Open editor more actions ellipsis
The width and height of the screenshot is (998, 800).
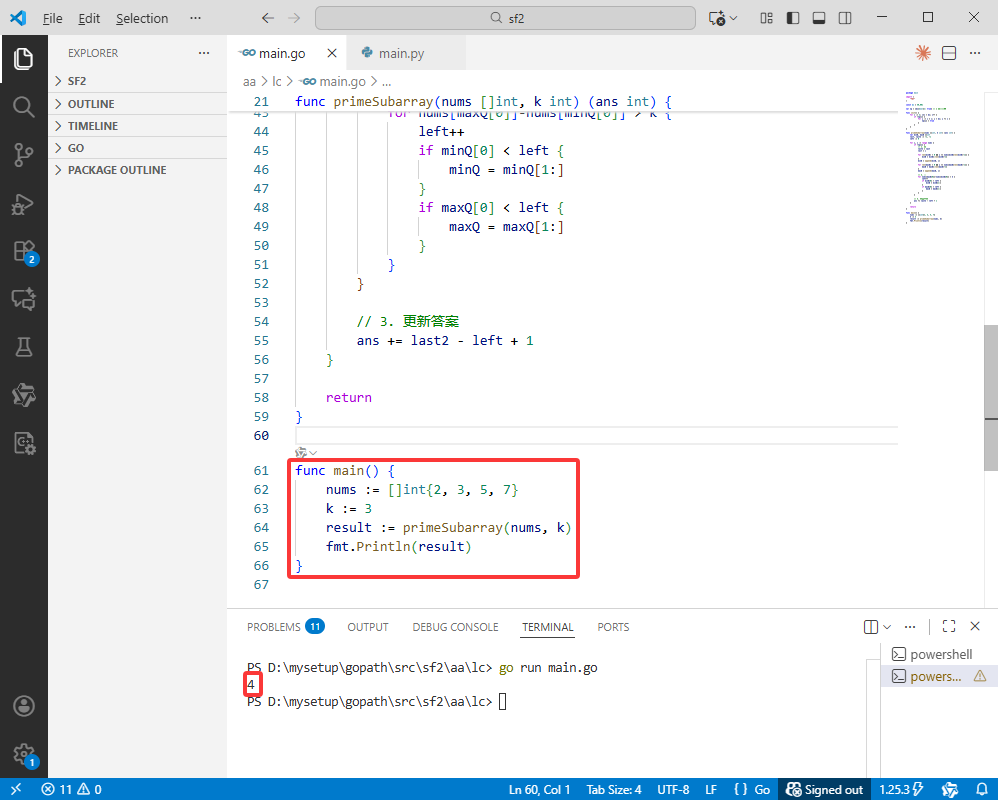click(975, 53)
